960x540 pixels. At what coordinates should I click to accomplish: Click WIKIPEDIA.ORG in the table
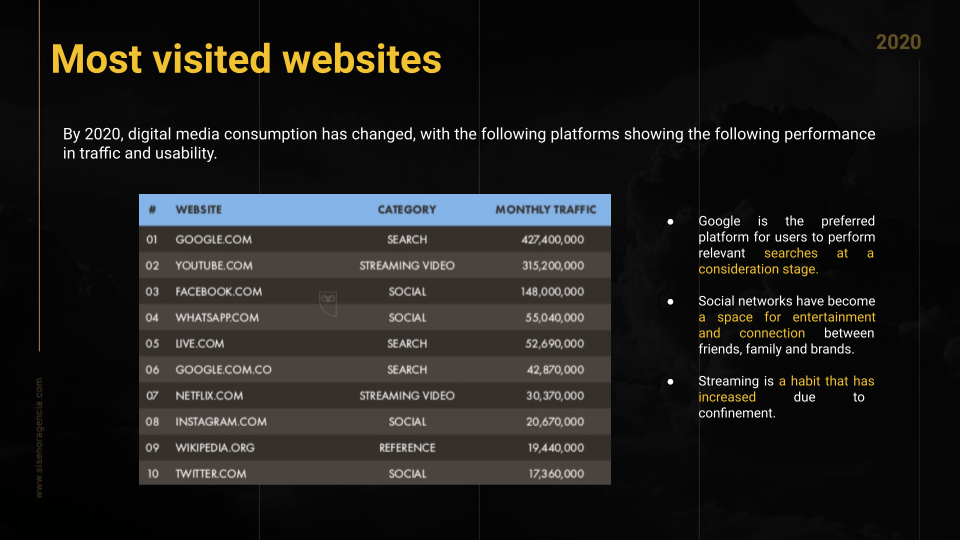(x=215, y=448)
